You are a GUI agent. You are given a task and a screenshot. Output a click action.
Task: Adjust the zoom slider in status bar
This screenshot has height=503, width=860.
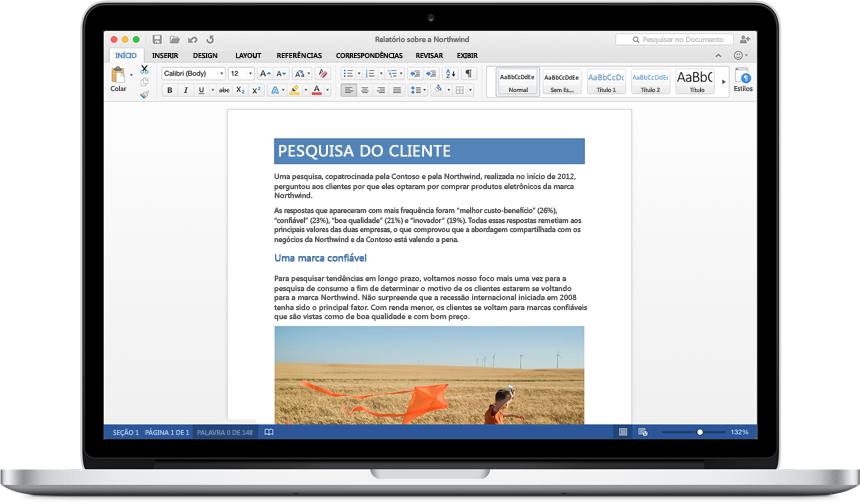point(699,432)
